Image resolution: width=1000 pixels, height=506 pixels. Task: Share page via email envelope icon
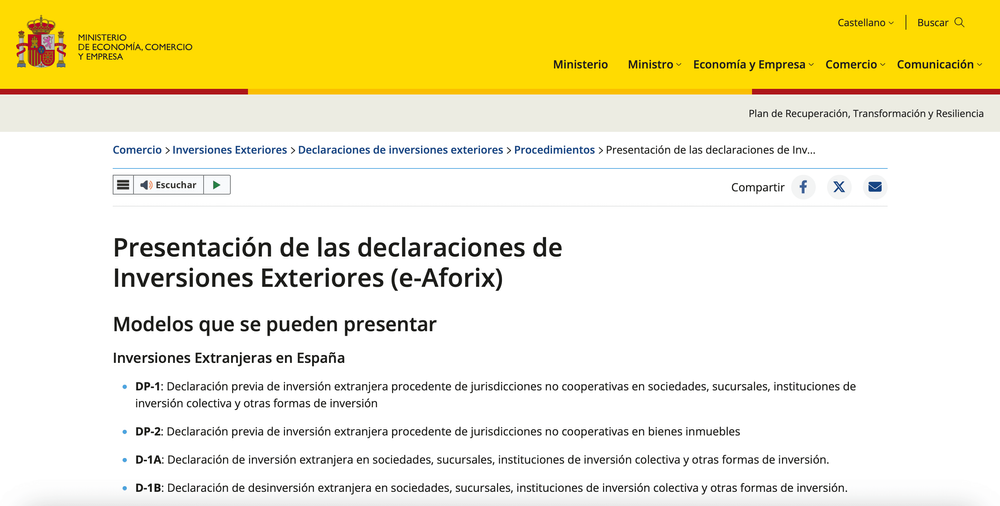(875, 187)
